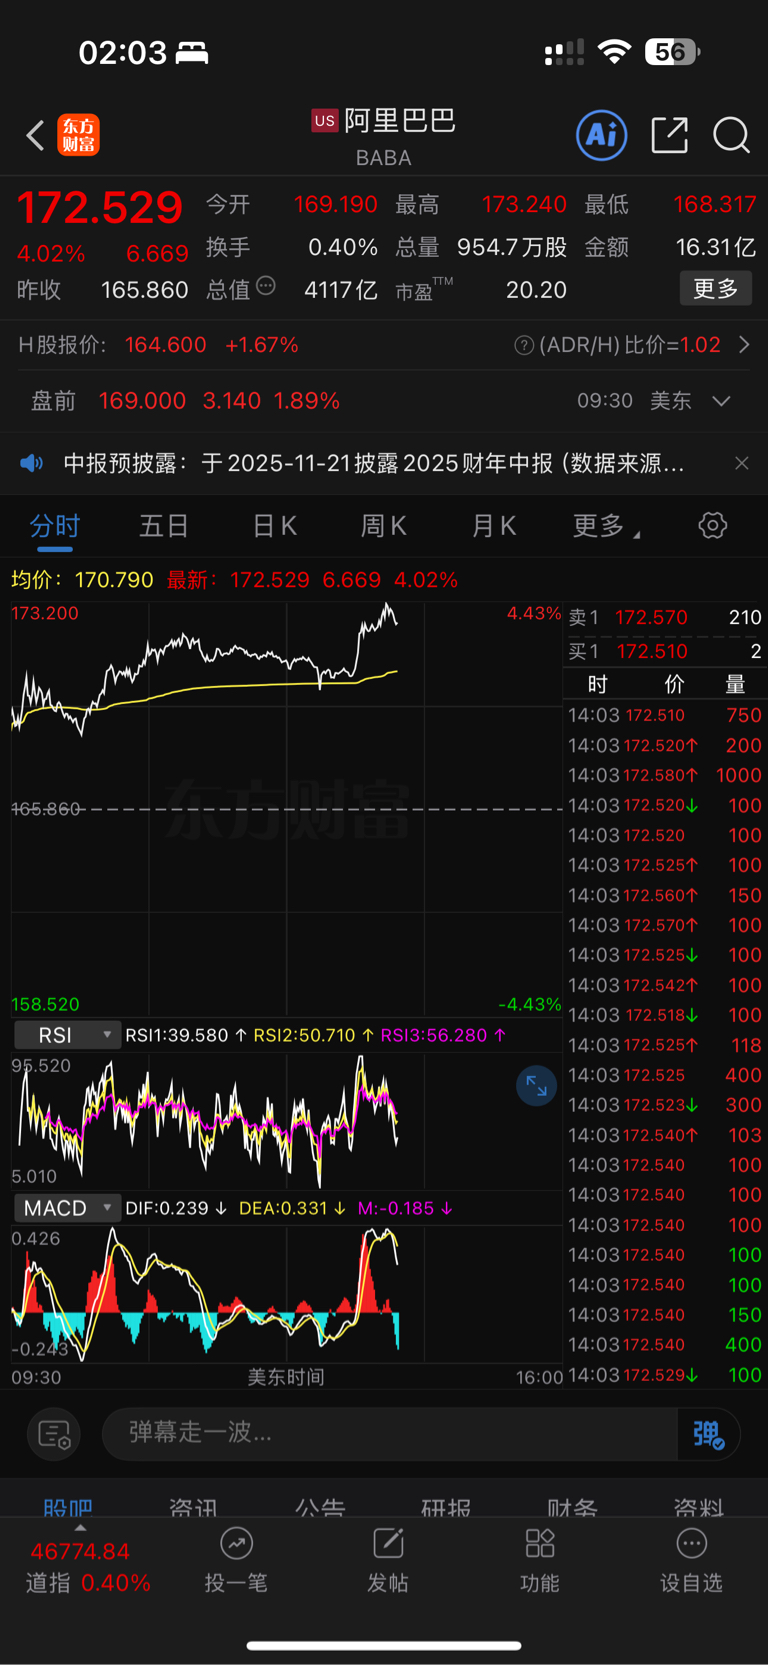Tap the 均价 170.790 label
This screenshot has height=1665, width=768.
[82, 580]
